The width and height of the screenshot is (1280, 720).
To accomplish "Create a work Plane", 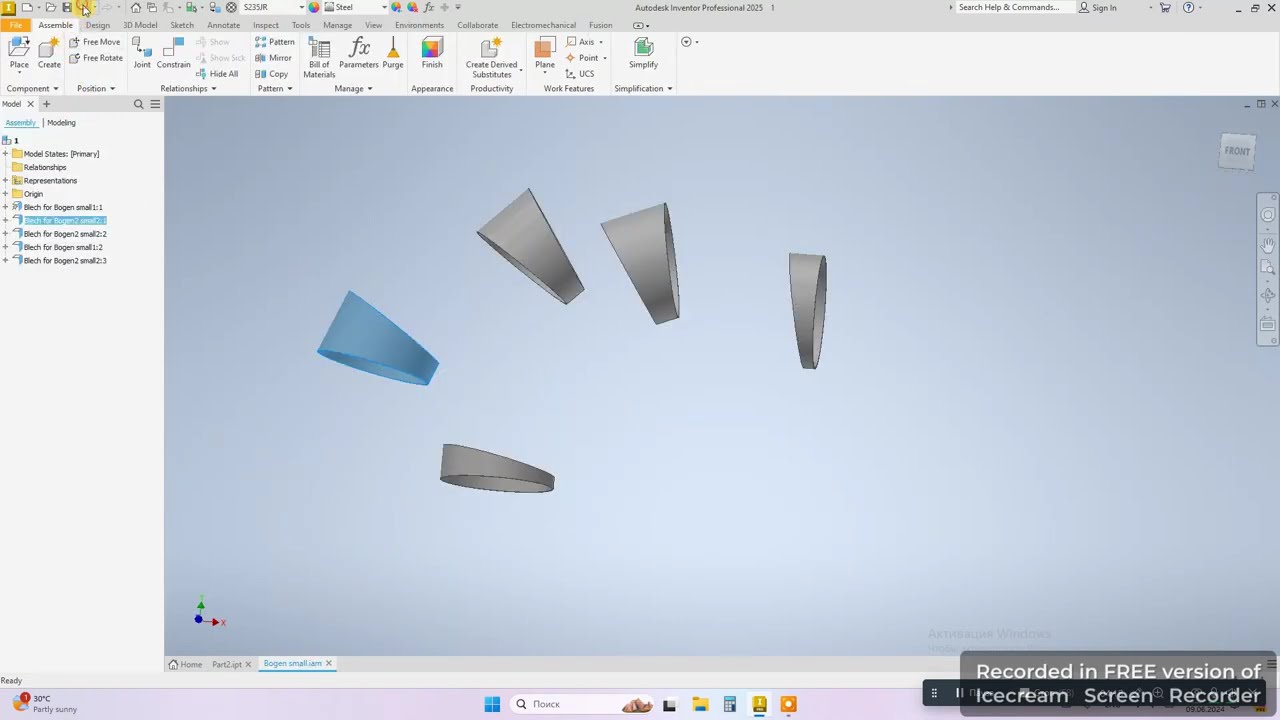I will coord(545,53).
